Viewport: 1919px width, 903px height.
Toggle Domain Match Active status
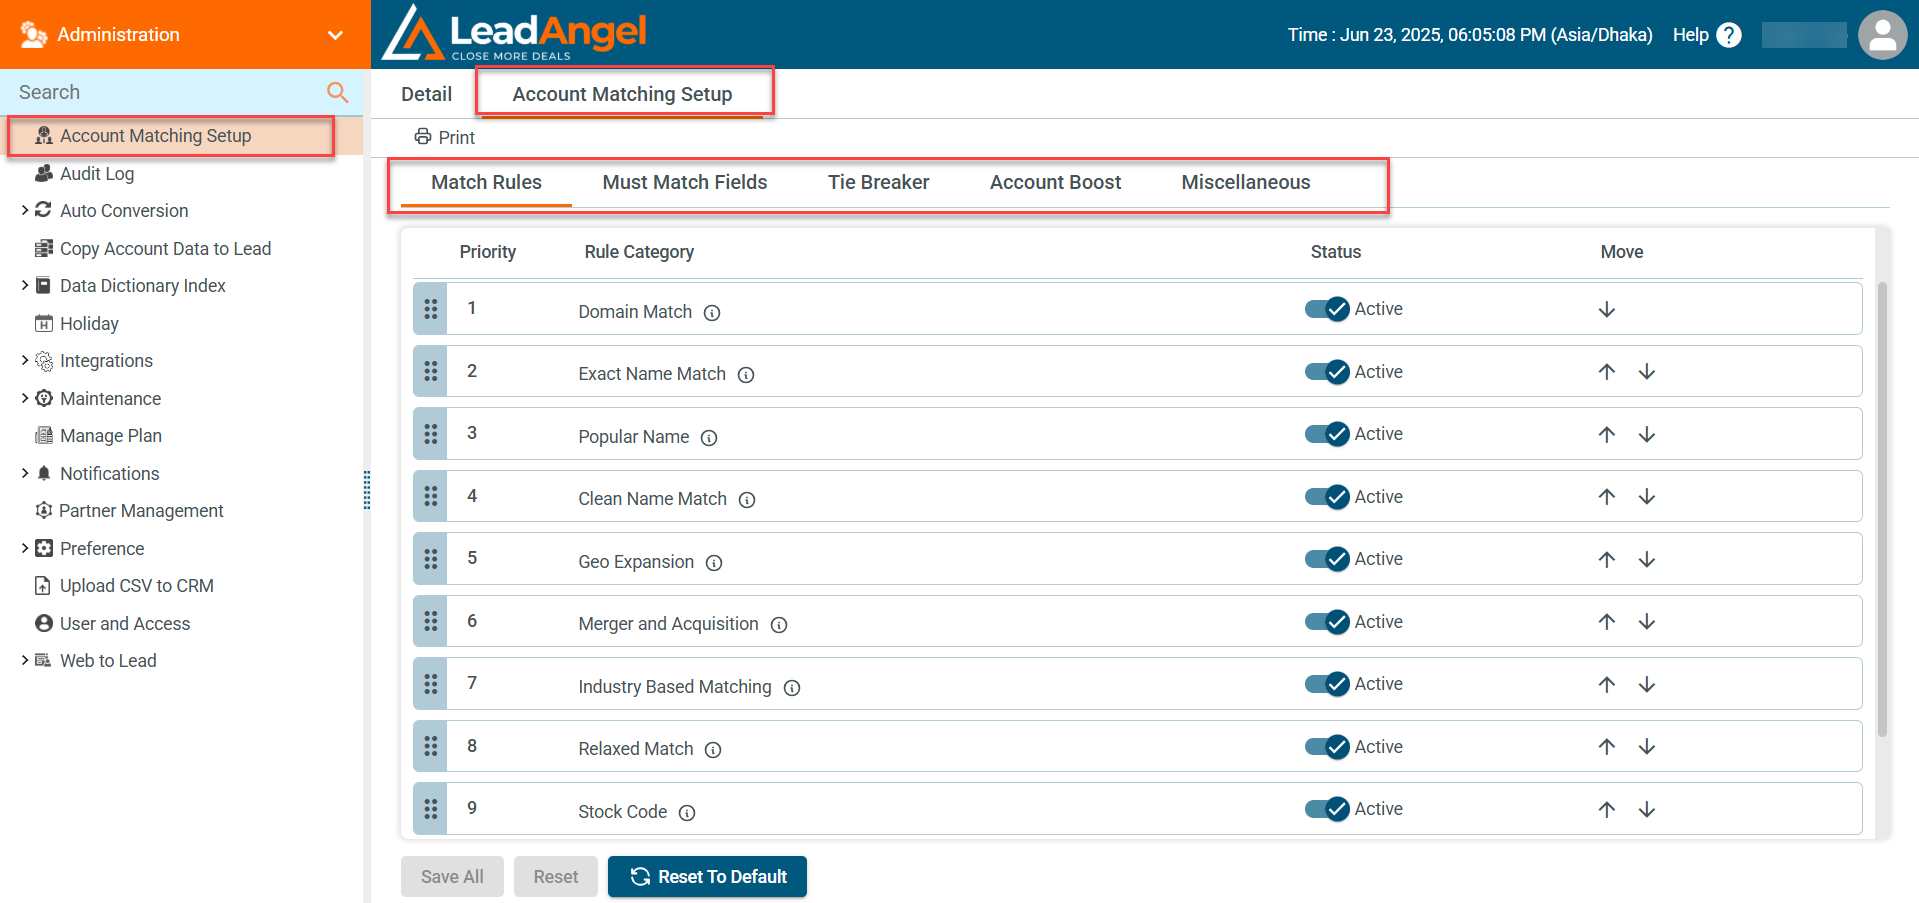click(1327, 309)
